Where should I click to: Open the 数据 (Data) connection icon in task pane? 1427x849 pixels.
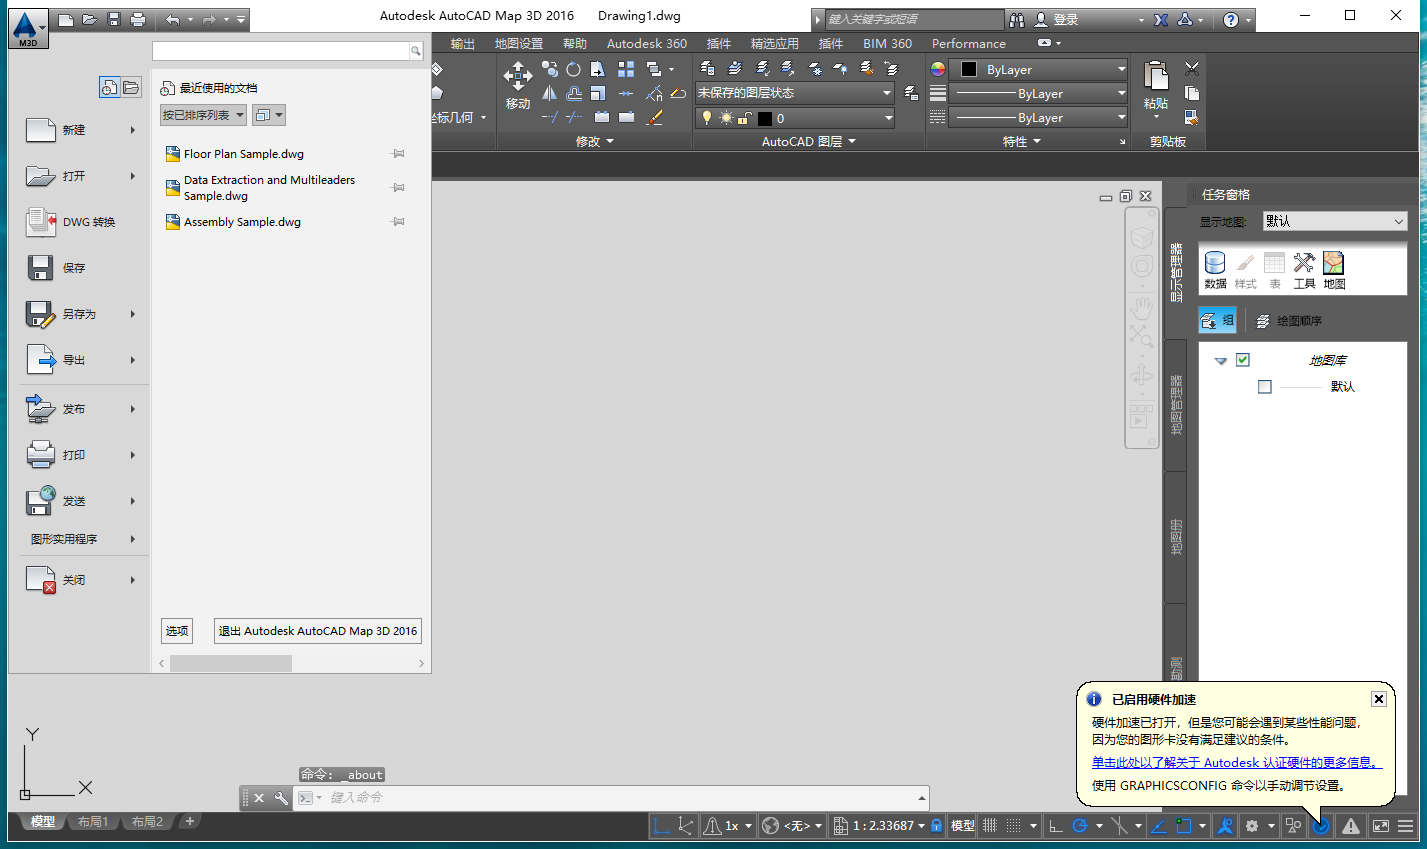pyautogui.click(x=1214, y=264)
